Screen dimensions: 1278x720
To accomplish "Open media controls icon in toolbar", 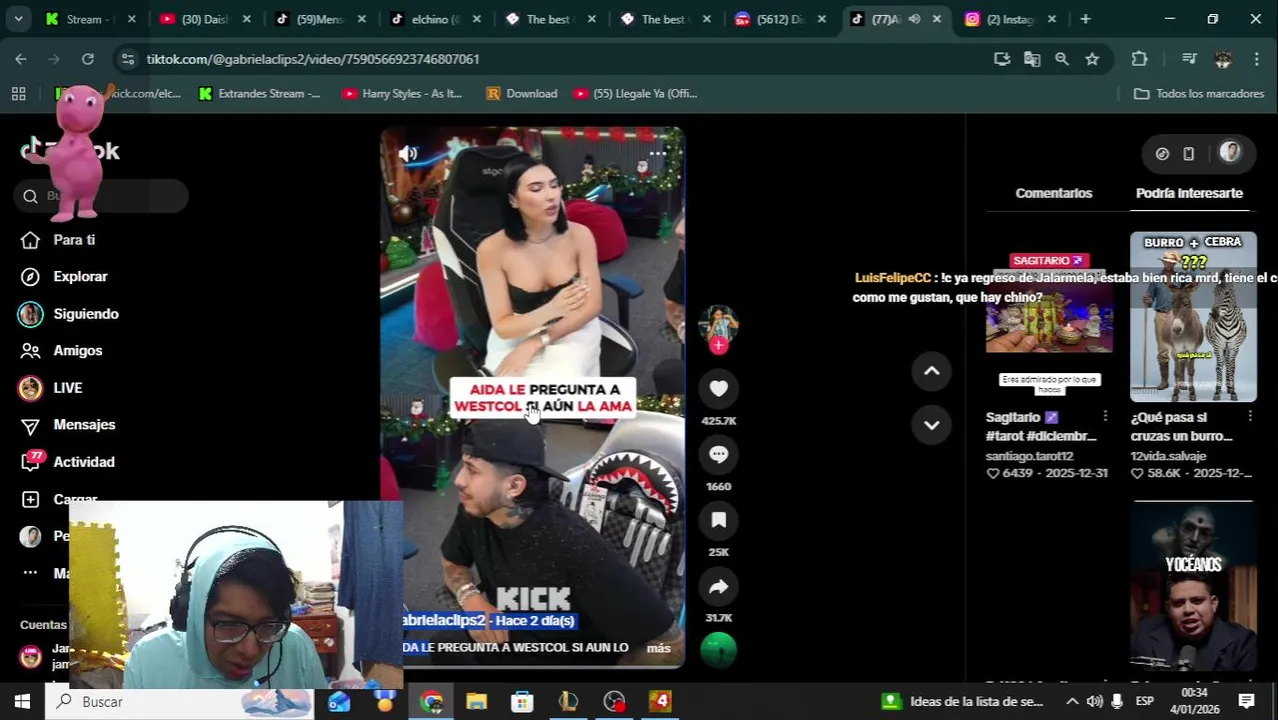I will 1189,59.
